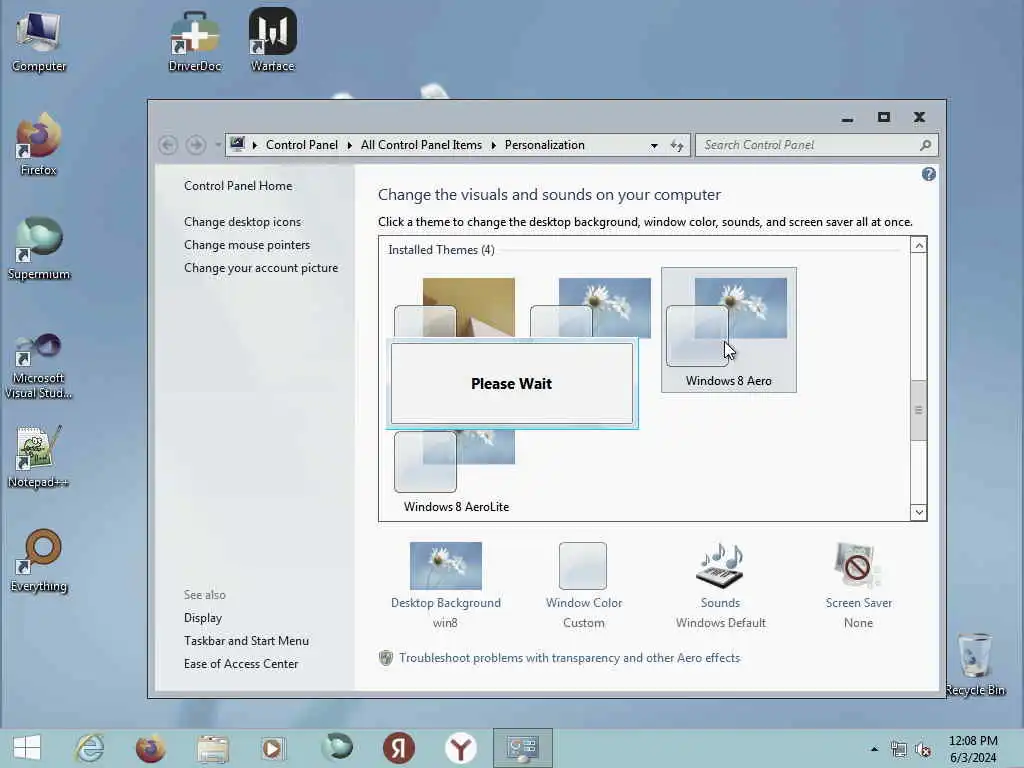Click the active Control Panel taskbar button

(522, 748)
